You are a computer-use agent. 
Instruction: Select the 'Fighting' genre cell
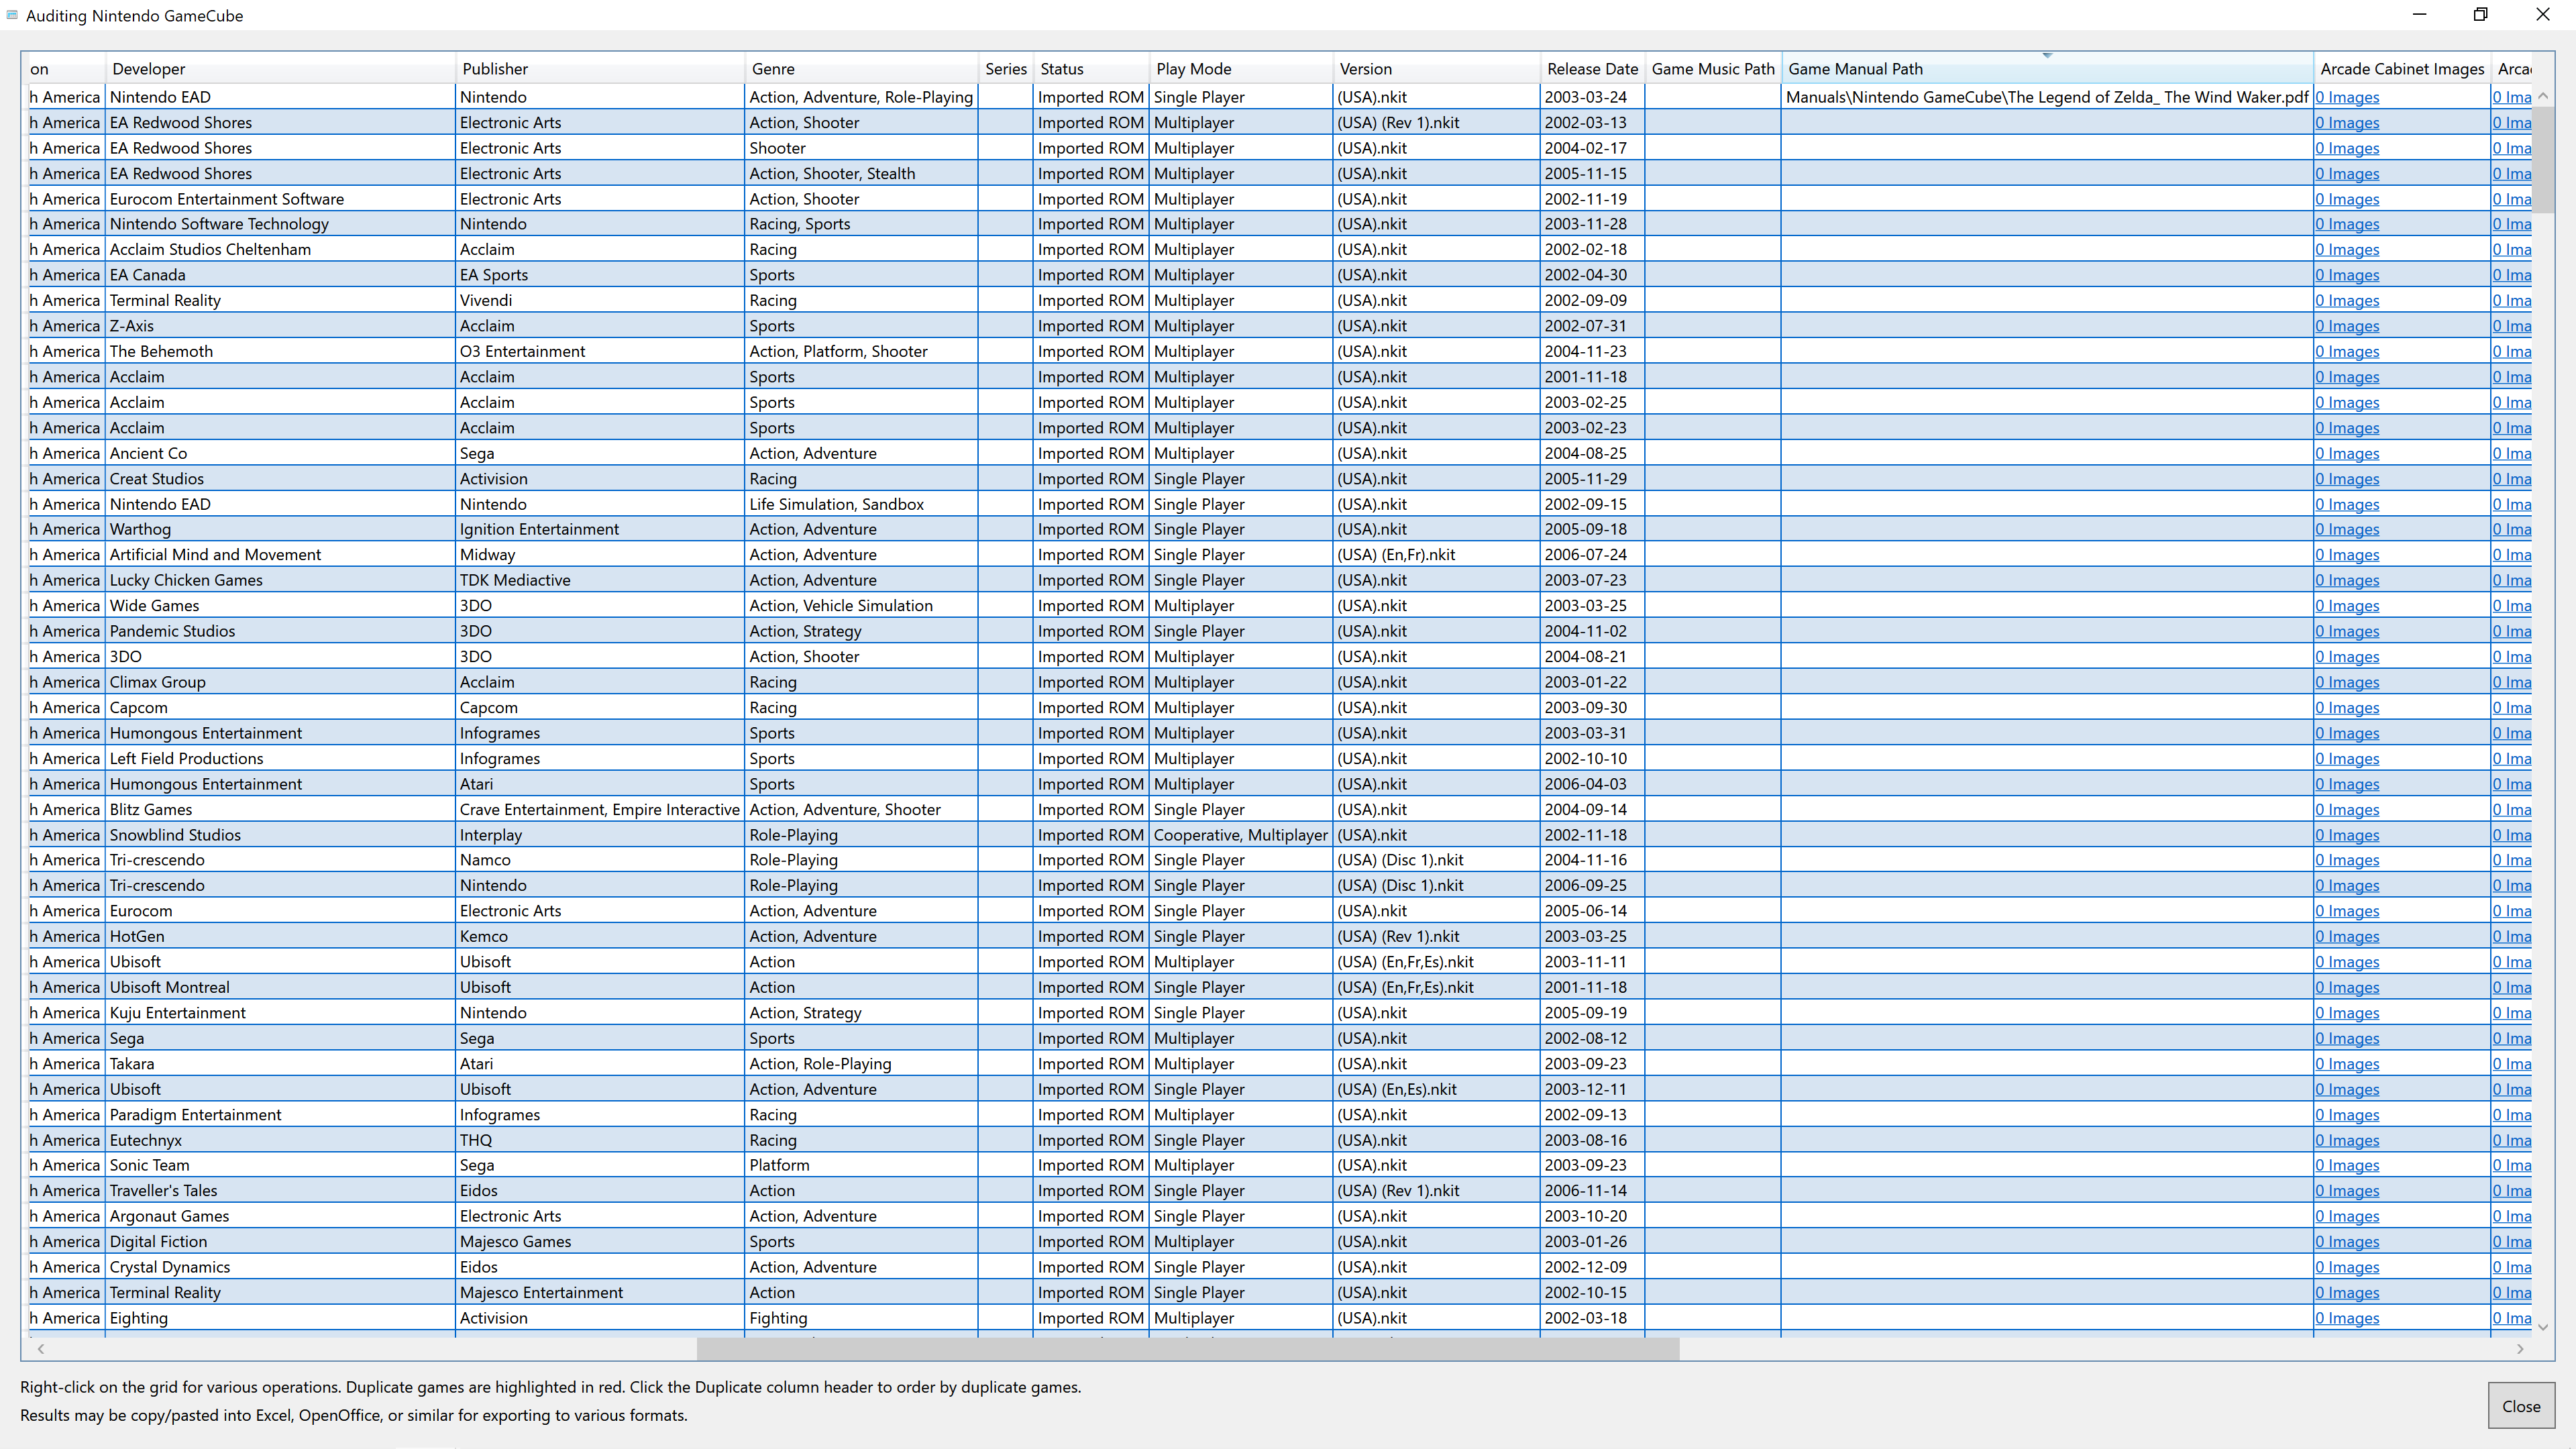pos(861,1318)
